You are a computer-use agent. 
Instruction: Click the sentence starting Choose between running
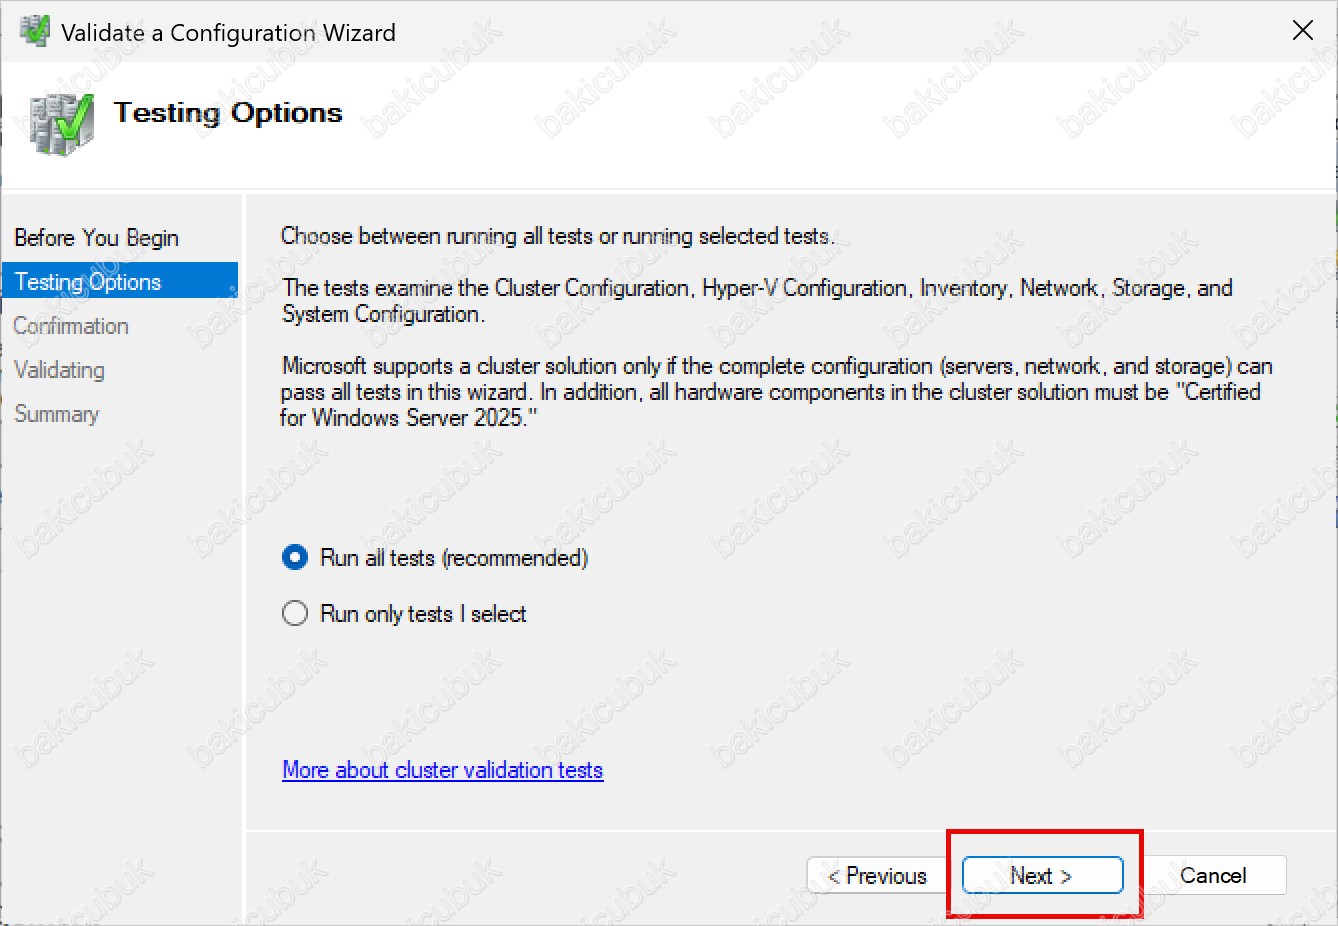click(x=557, y=236)
